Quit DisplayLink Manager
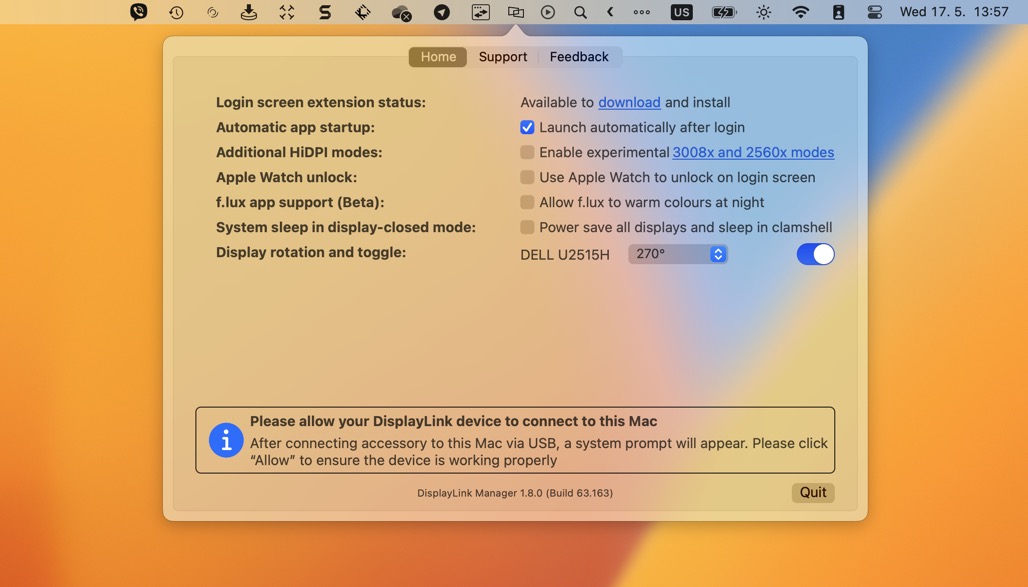Screen dimensions: 1028x587 point(812,492)
